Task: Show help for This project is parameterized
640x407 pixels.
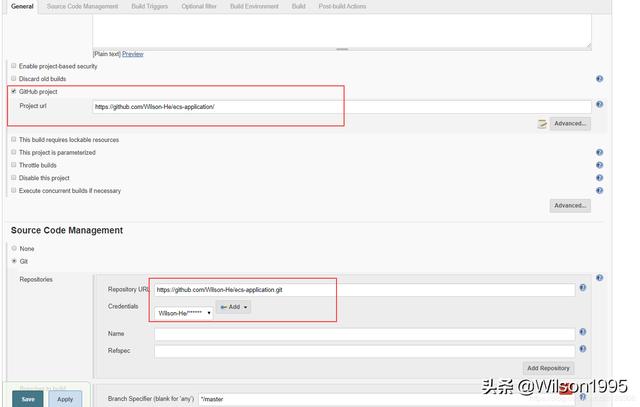Action: (599, 153)
